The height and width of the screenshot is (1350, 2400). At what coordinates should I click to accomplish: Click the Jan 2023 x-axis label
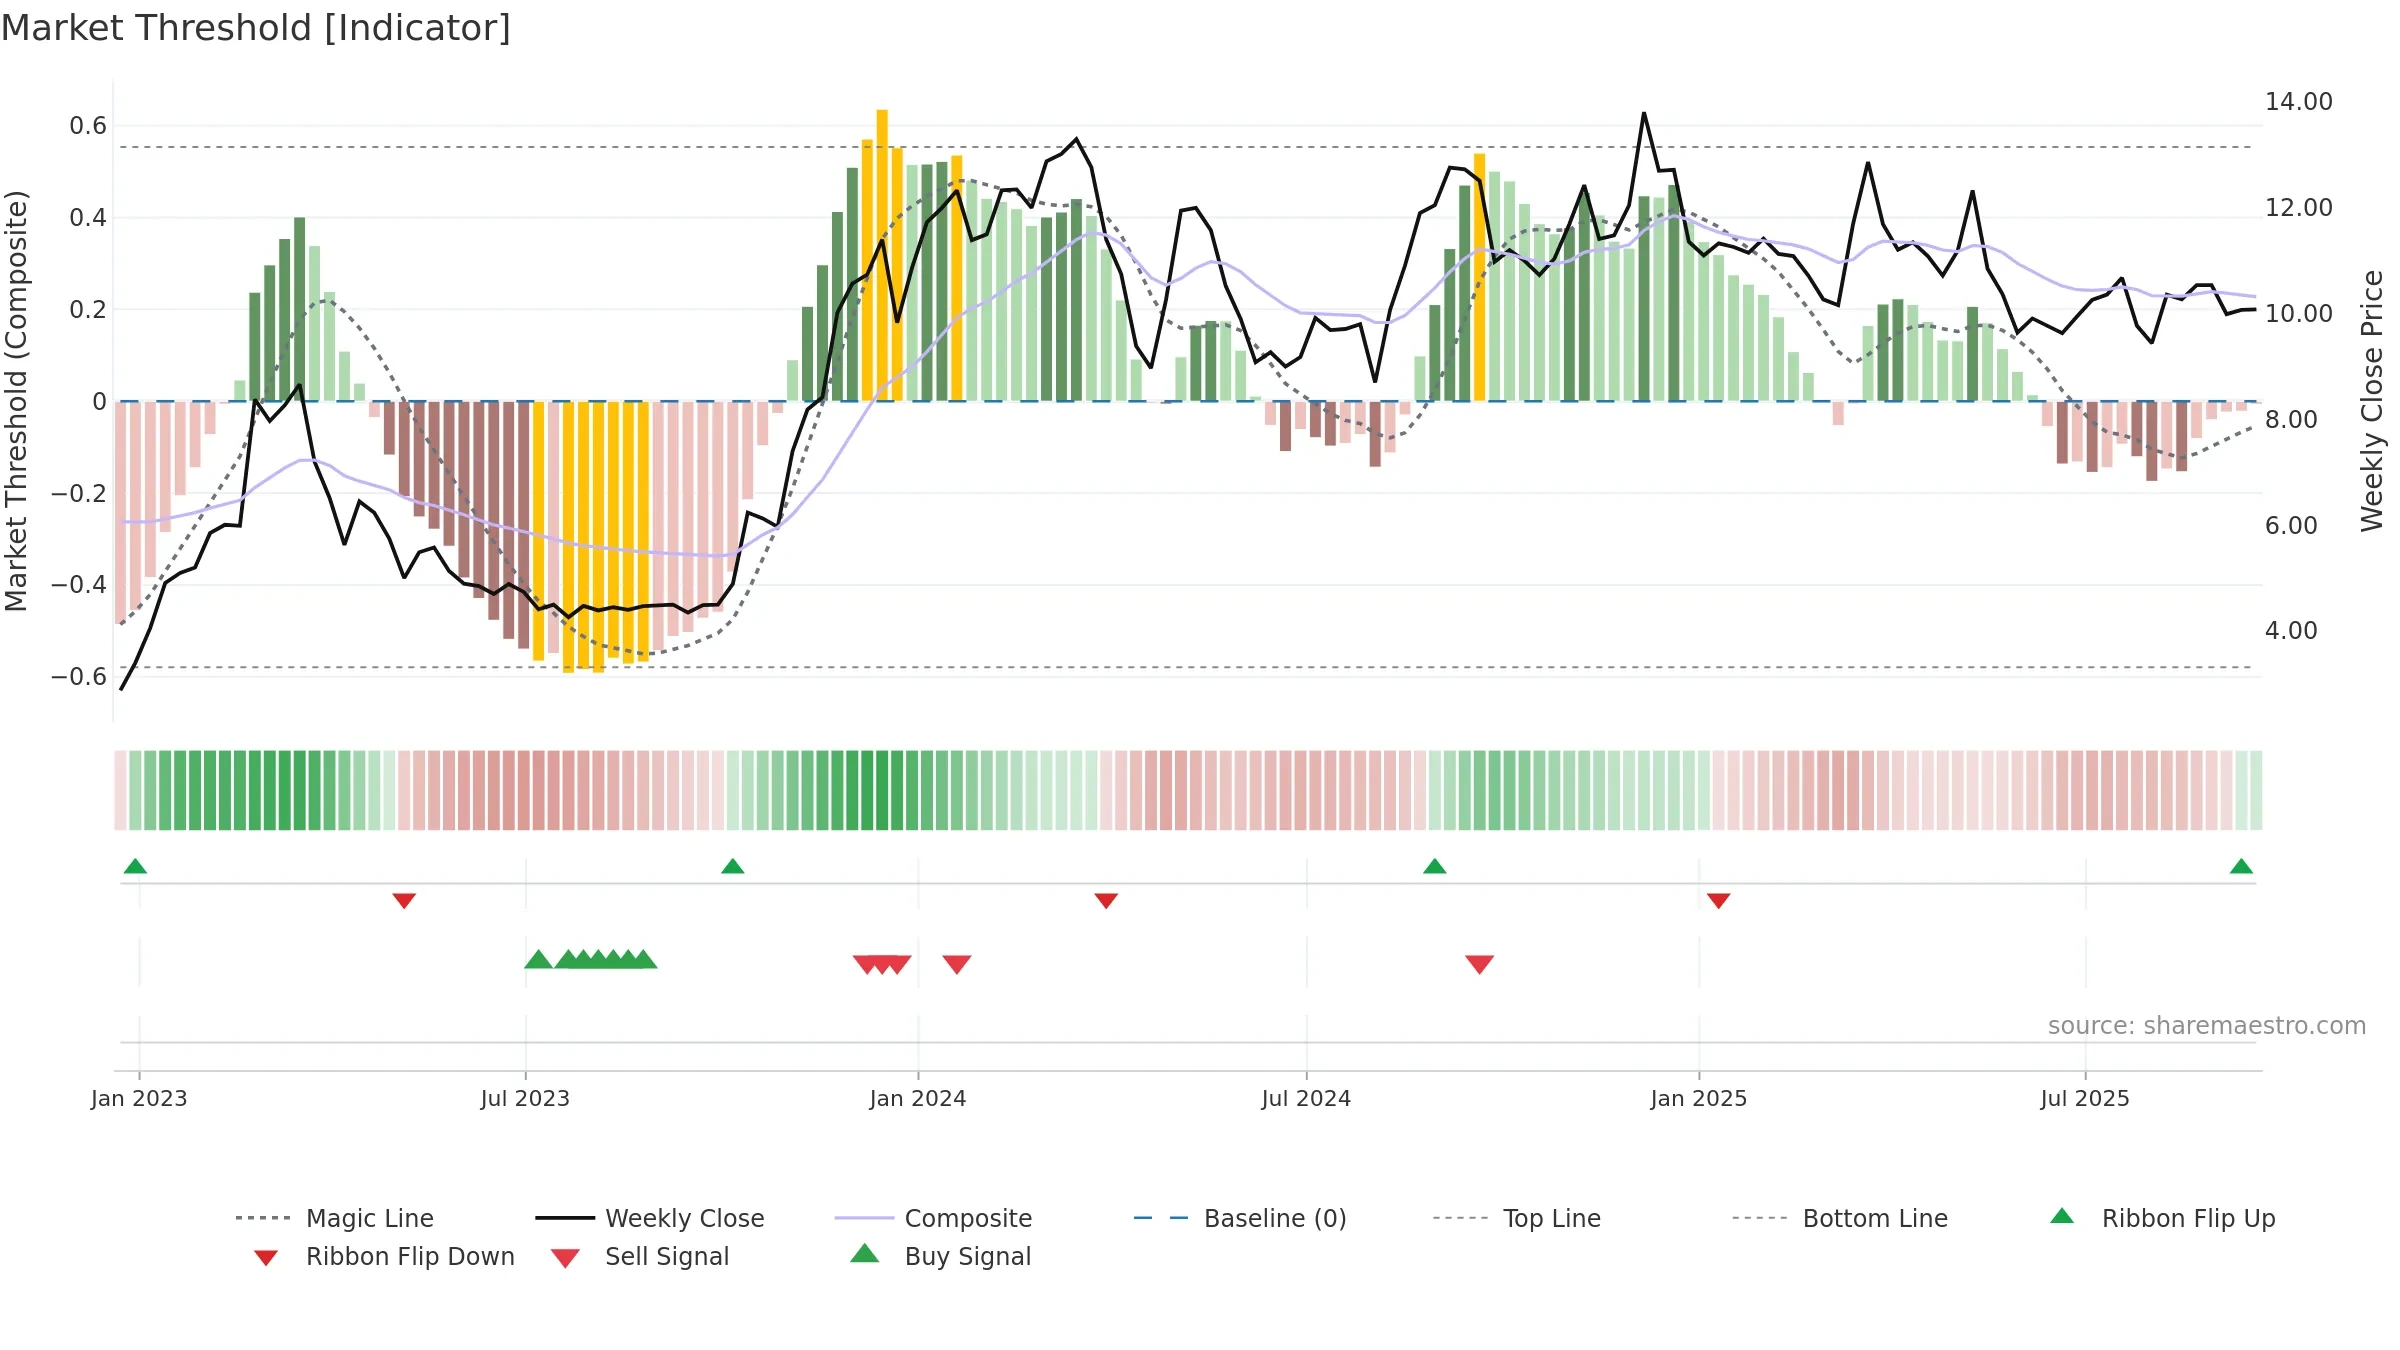tap(139, 1098)
